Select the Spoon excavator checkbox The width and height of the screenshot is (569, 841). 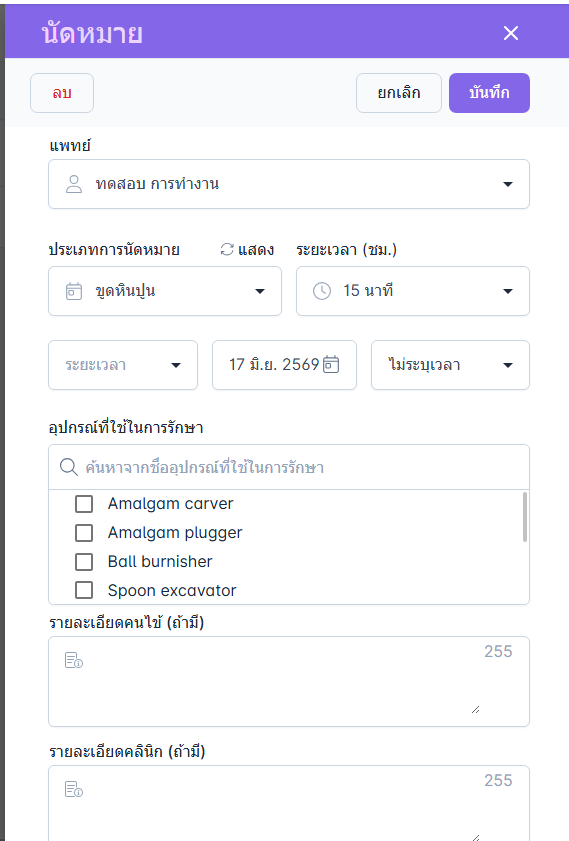84,590
